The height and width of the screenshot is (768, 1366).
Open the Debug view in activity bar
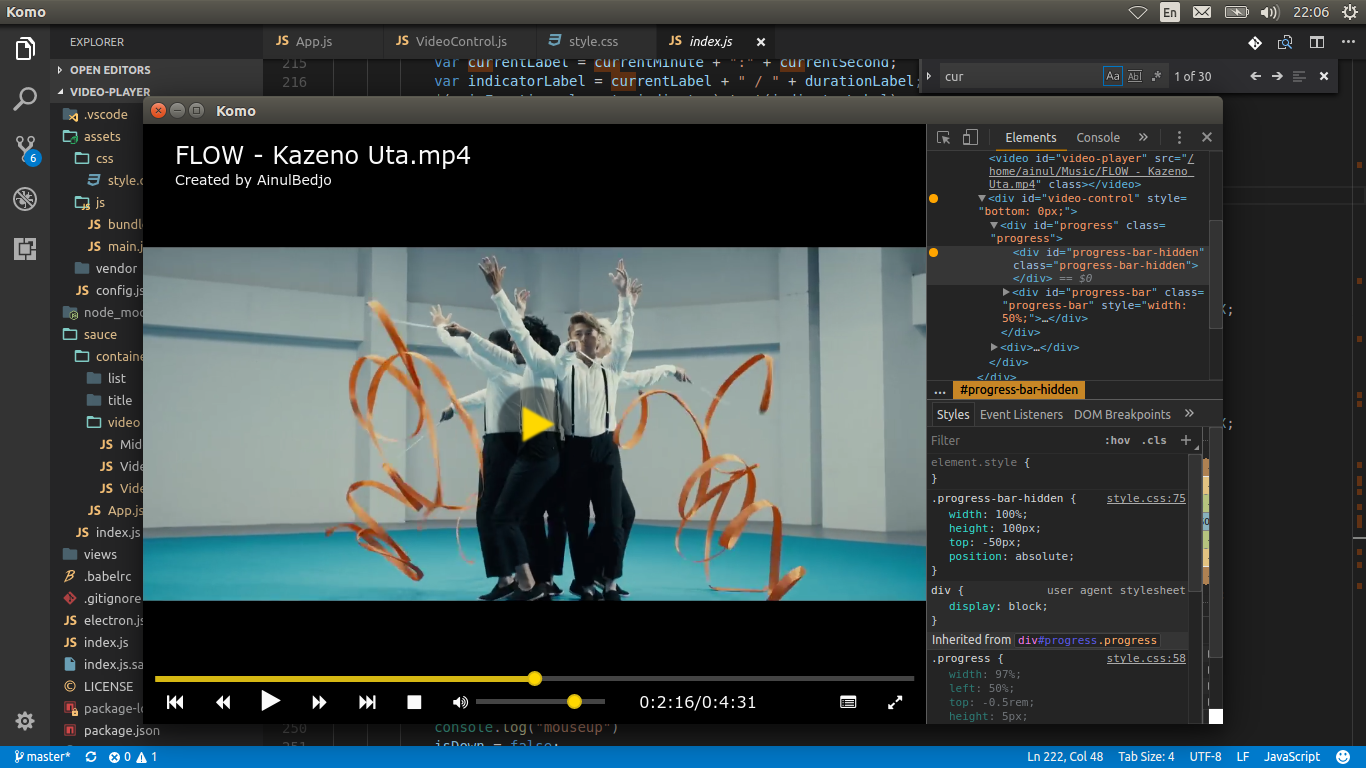(25, 199)
